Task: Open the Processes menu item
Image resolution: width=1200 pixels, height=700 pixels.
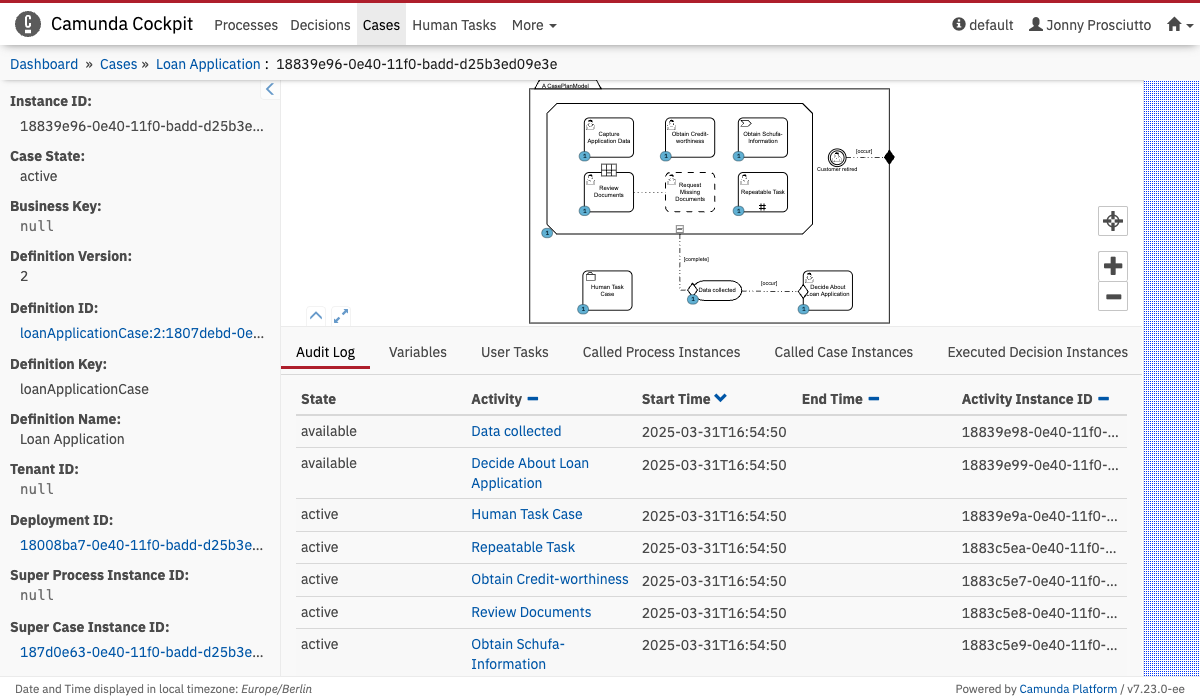Action: click(x=246, y=25)
